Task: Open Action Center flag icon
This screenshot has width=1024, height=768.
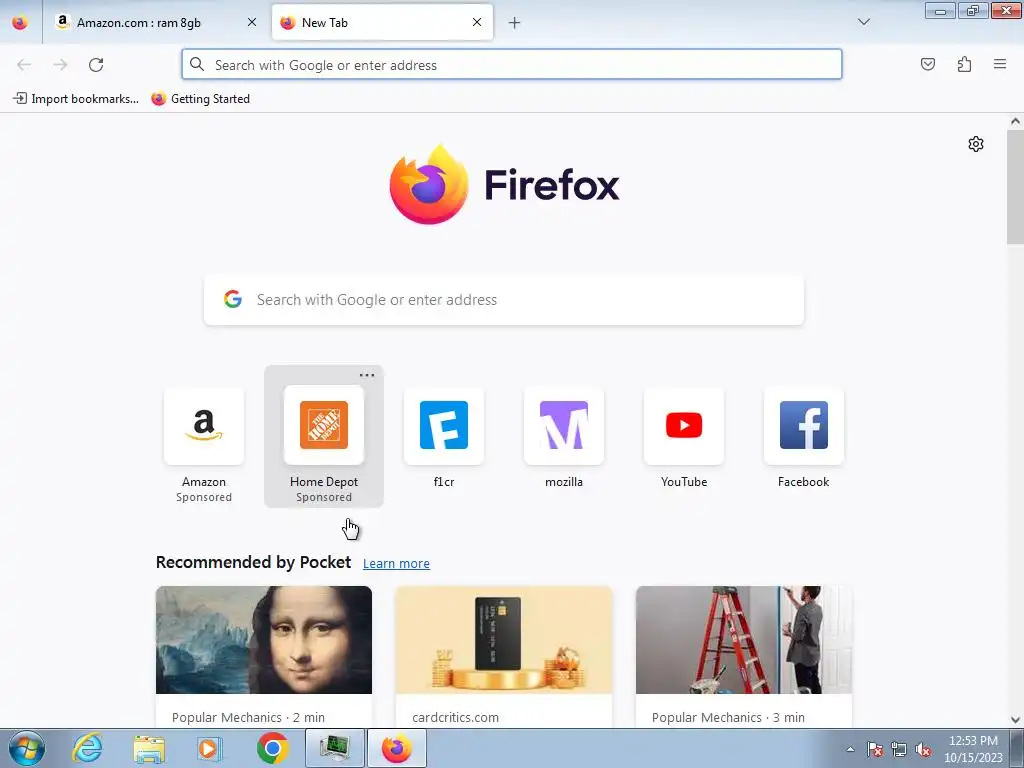Action: (875, 749)
